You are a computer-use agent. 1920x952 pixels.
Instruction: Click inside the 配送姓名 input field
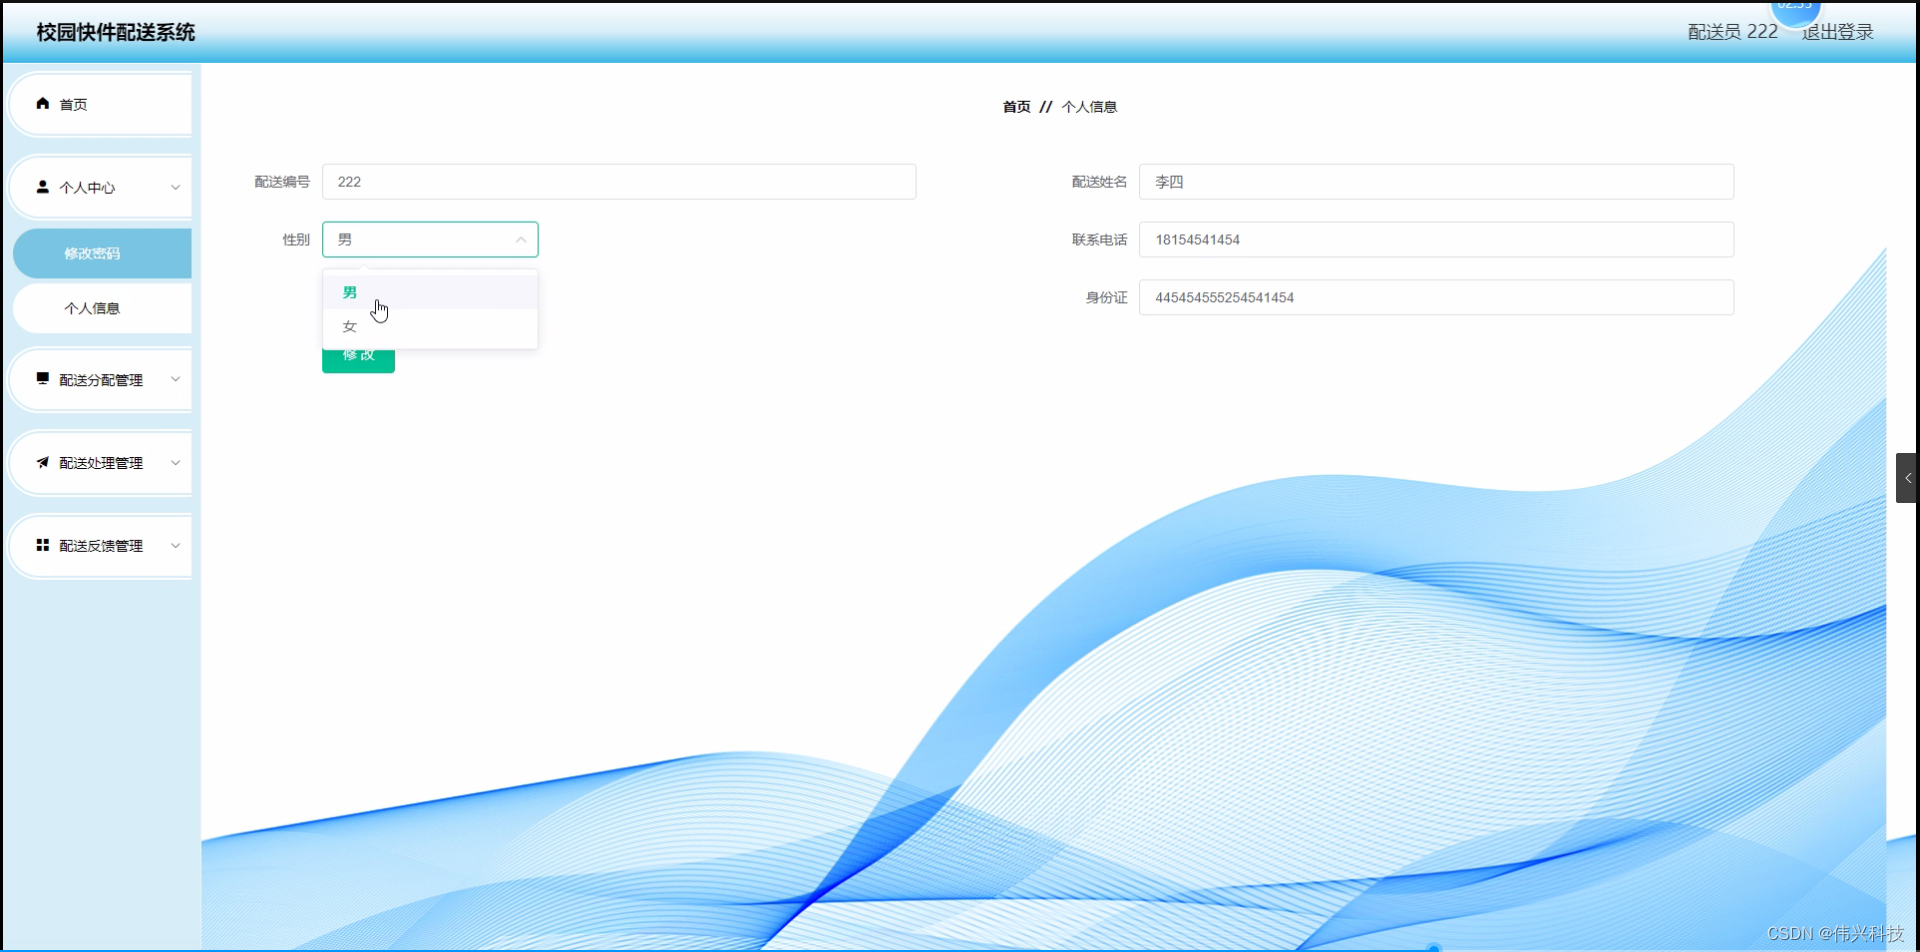pyautogui.click(x=1437, y=181)
